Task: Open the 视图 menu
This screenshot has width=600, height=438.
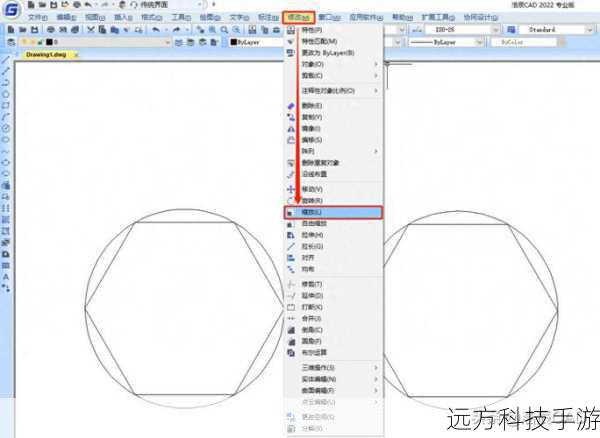Action: 95,18
